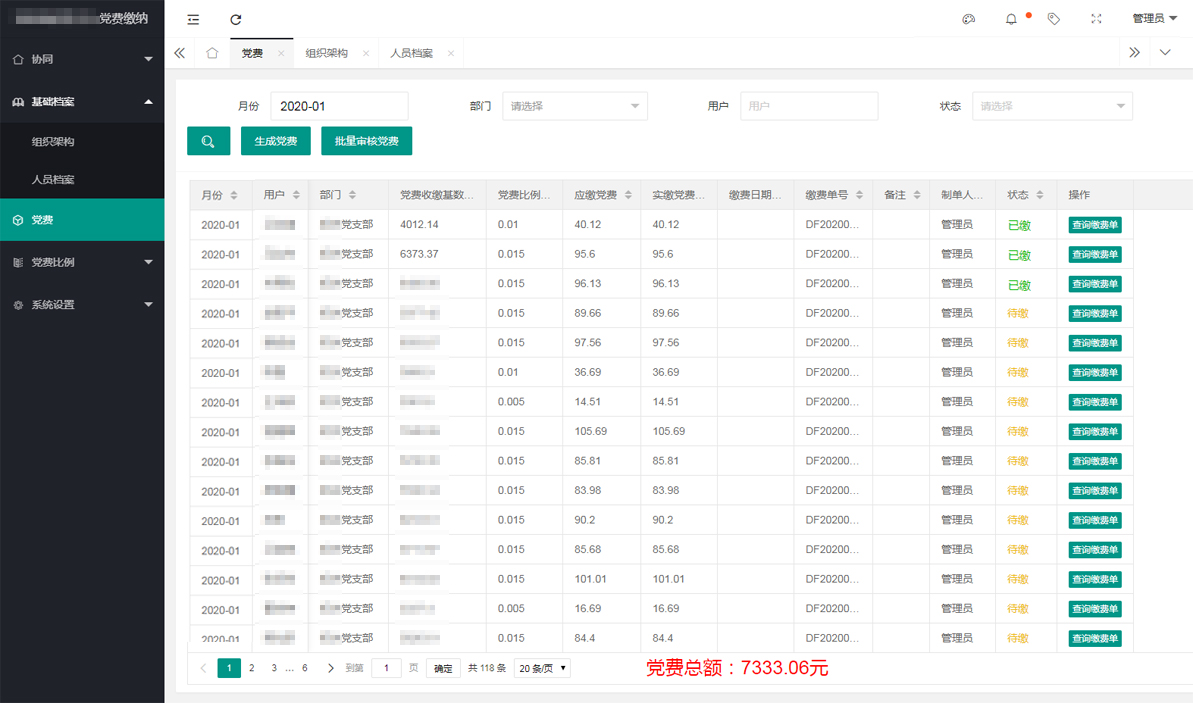This screenshot has height=703, width=1193.
Task: Click the tag note icon in header
Action: (x=1054, y=19)
